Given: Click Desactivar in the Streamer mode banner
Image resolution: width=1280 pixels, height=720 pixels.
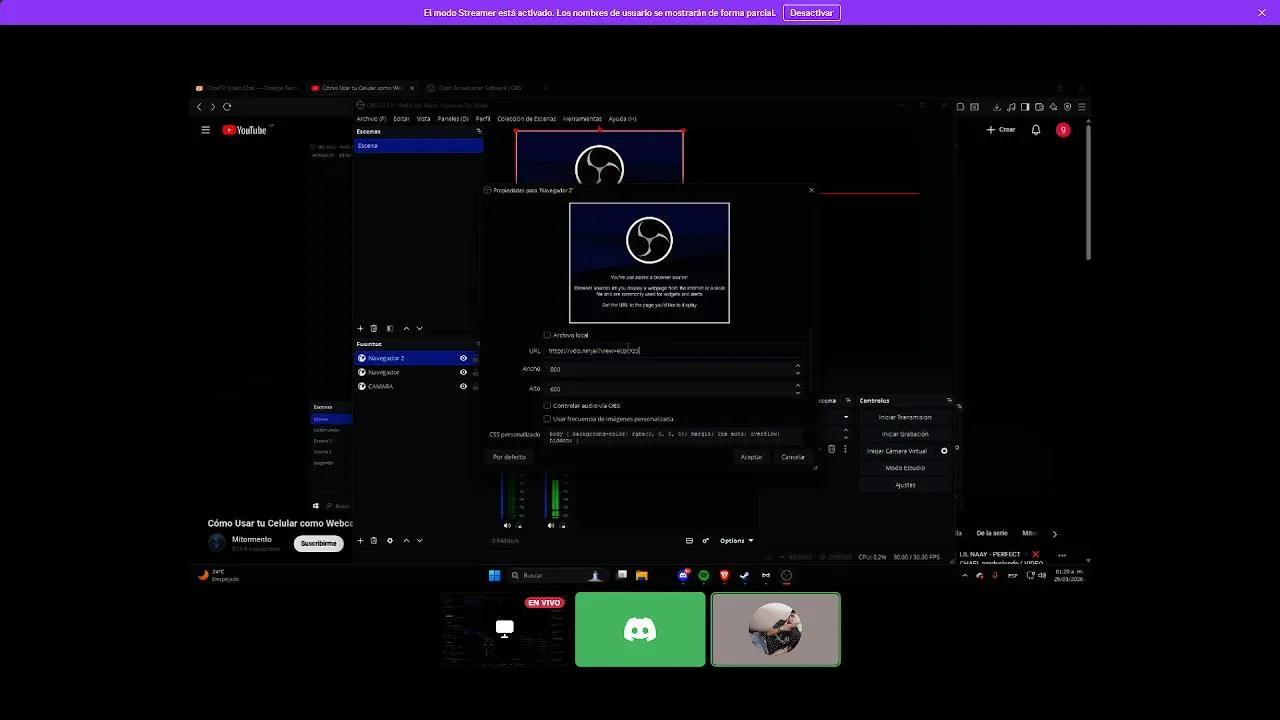Looking at the screenshot, I should point(811,12).
